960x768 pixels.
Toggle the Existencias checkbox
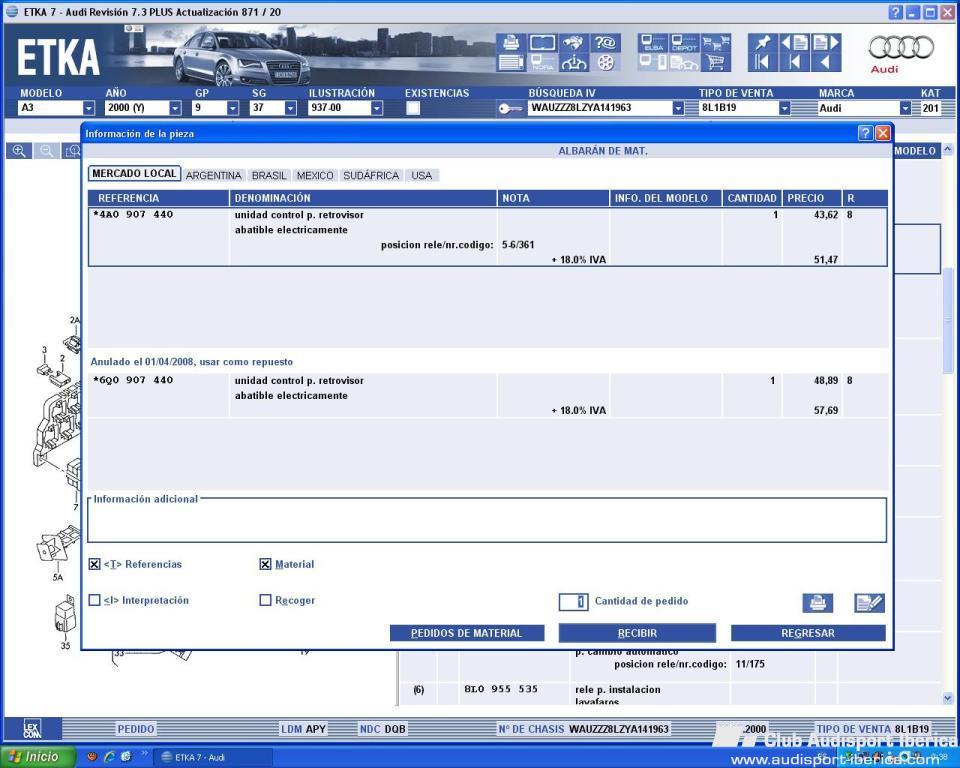pos(413,108)
